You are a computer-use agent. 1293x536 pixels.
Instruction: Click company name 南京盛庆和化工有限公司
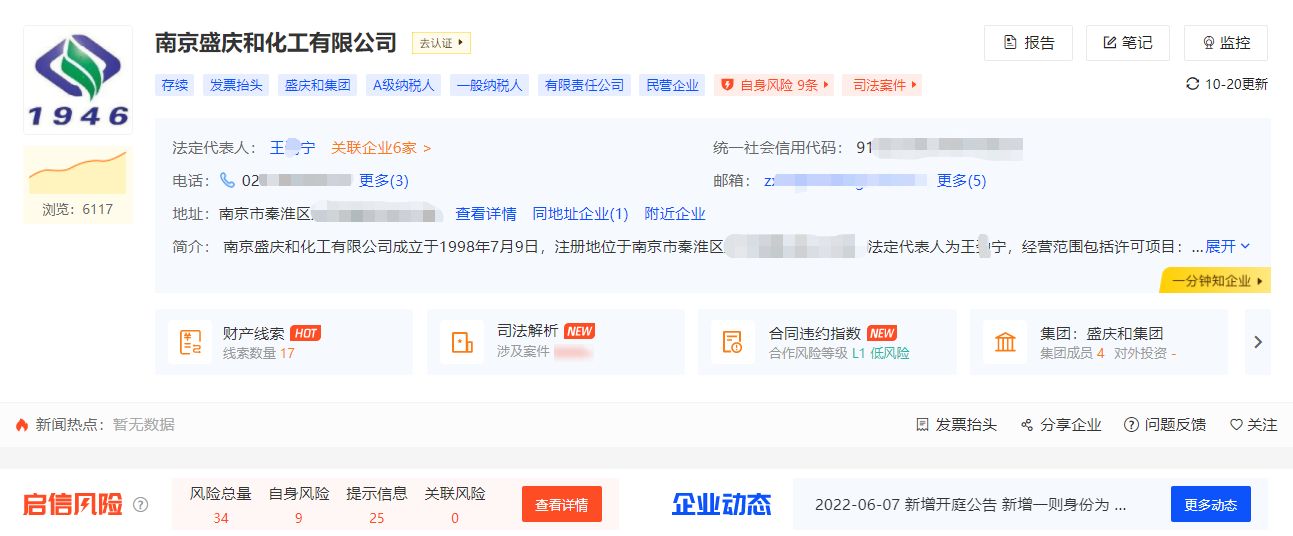pyautogui.click(x=276, y=42)
